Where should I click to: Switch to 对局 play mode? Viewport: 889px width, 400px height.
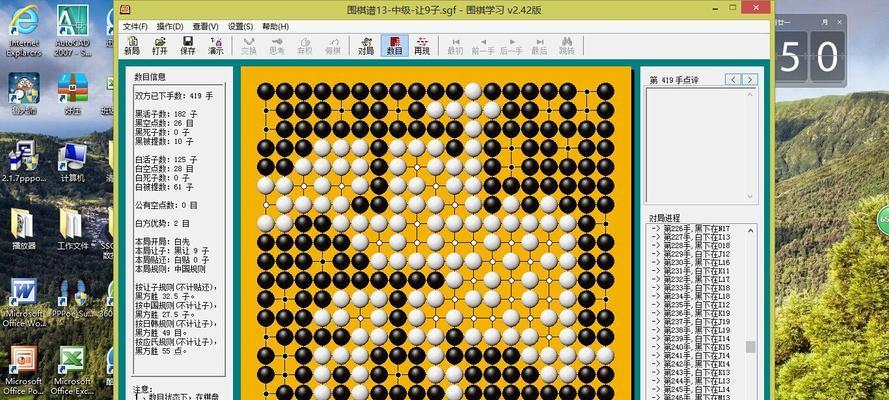pos(366,45)
